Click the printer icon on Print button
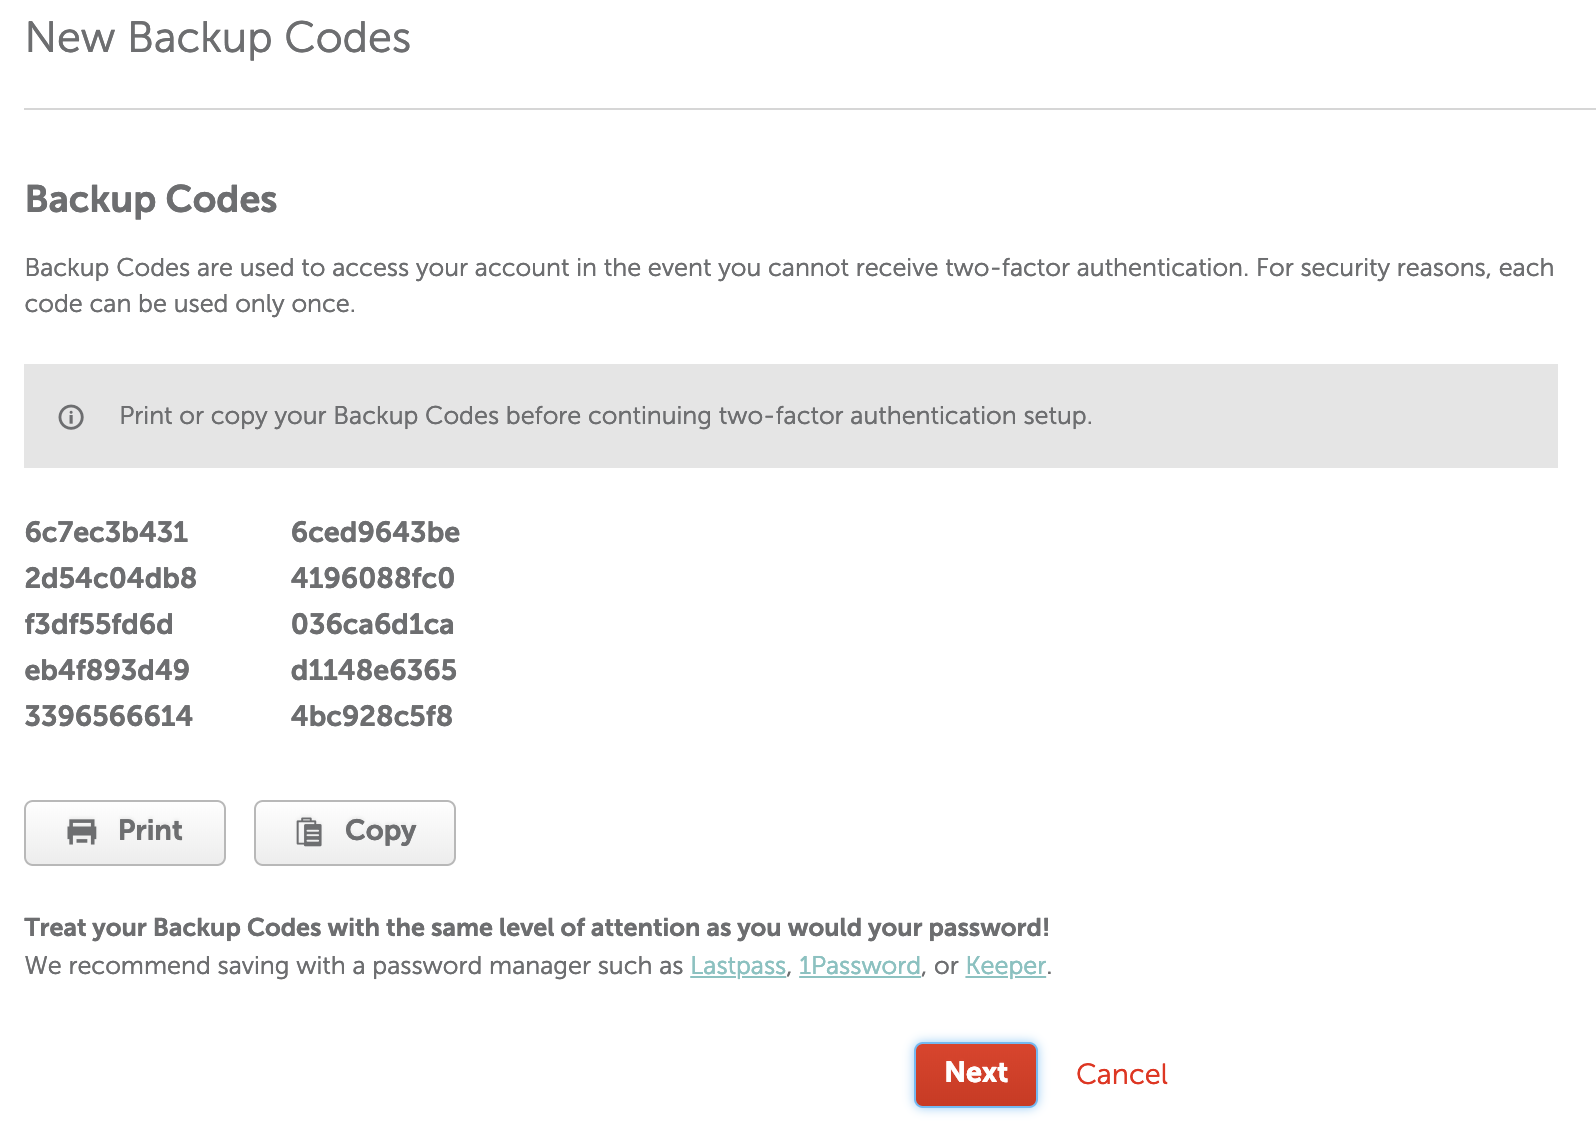This screenshot has height=1124, width=1596. pyautogui.click(x=82, y=831)
